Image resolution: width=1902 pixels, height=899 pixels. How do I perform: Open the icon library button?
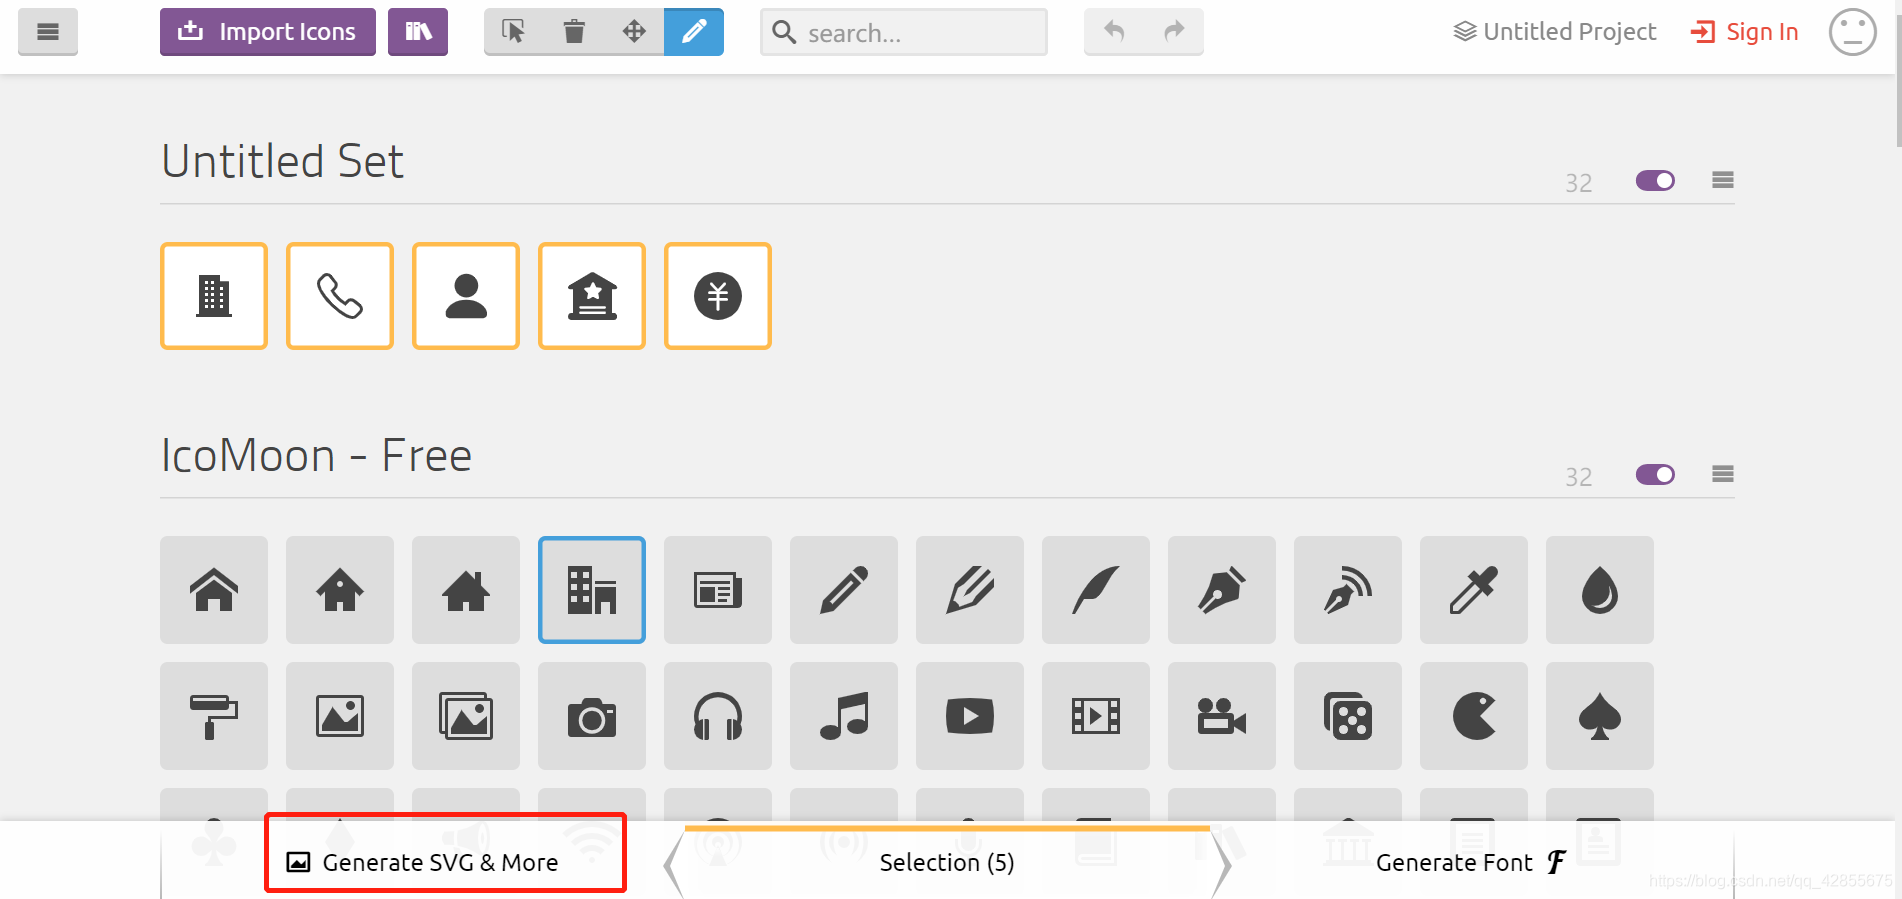tap(418, 32)
